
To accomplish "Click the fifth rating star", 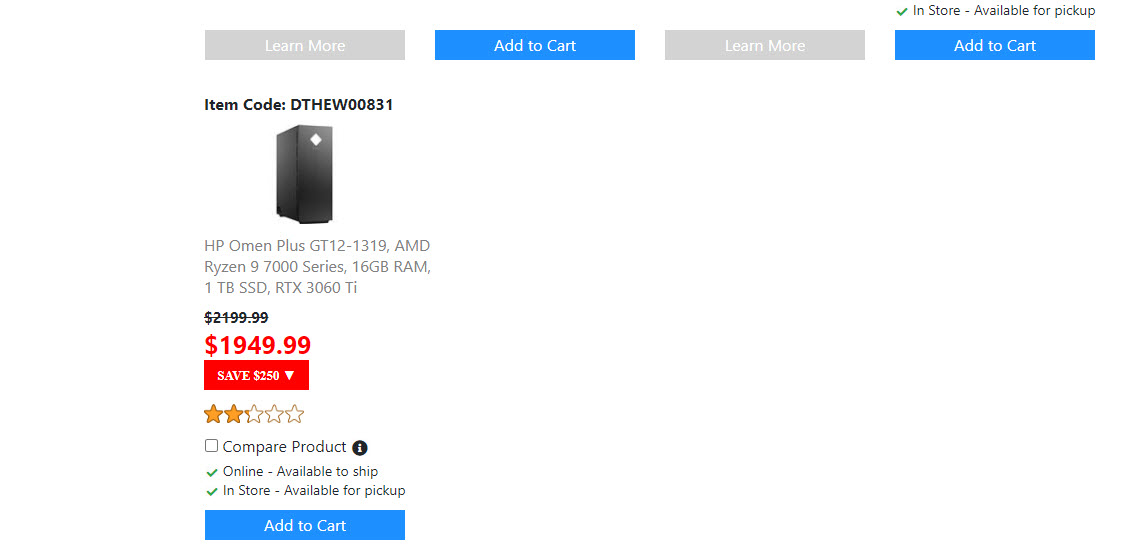I will [294, 414].
